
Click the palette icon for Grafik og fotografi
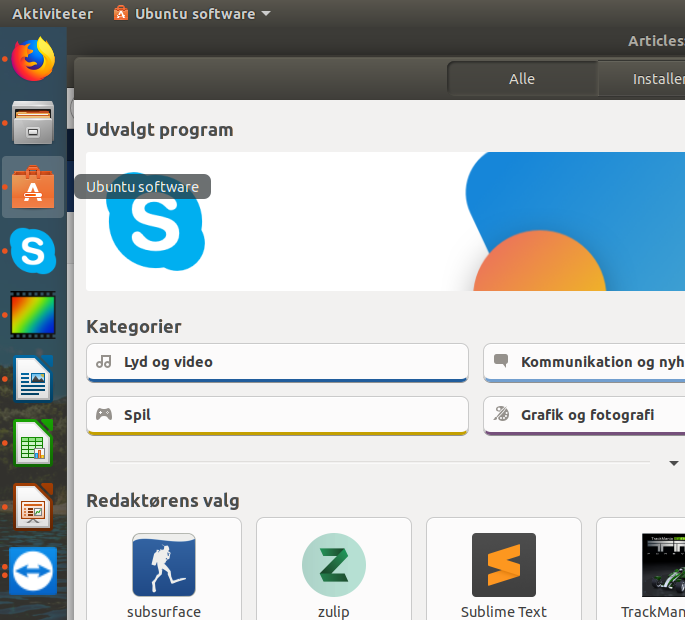(501, 414)
